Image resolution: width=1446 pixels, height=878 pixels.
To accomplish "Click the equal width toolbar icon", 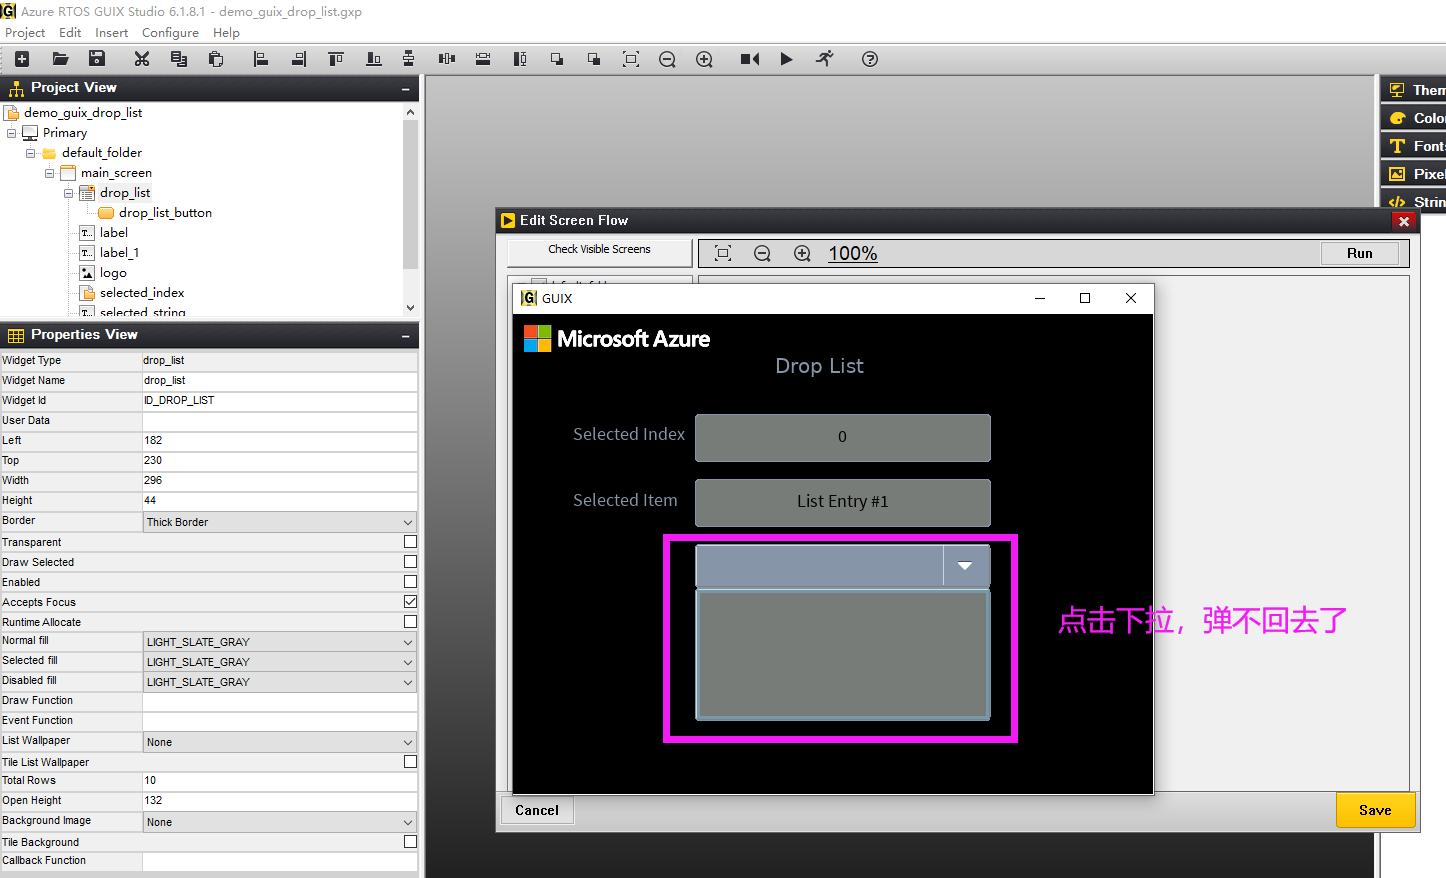I will point(483,59).
